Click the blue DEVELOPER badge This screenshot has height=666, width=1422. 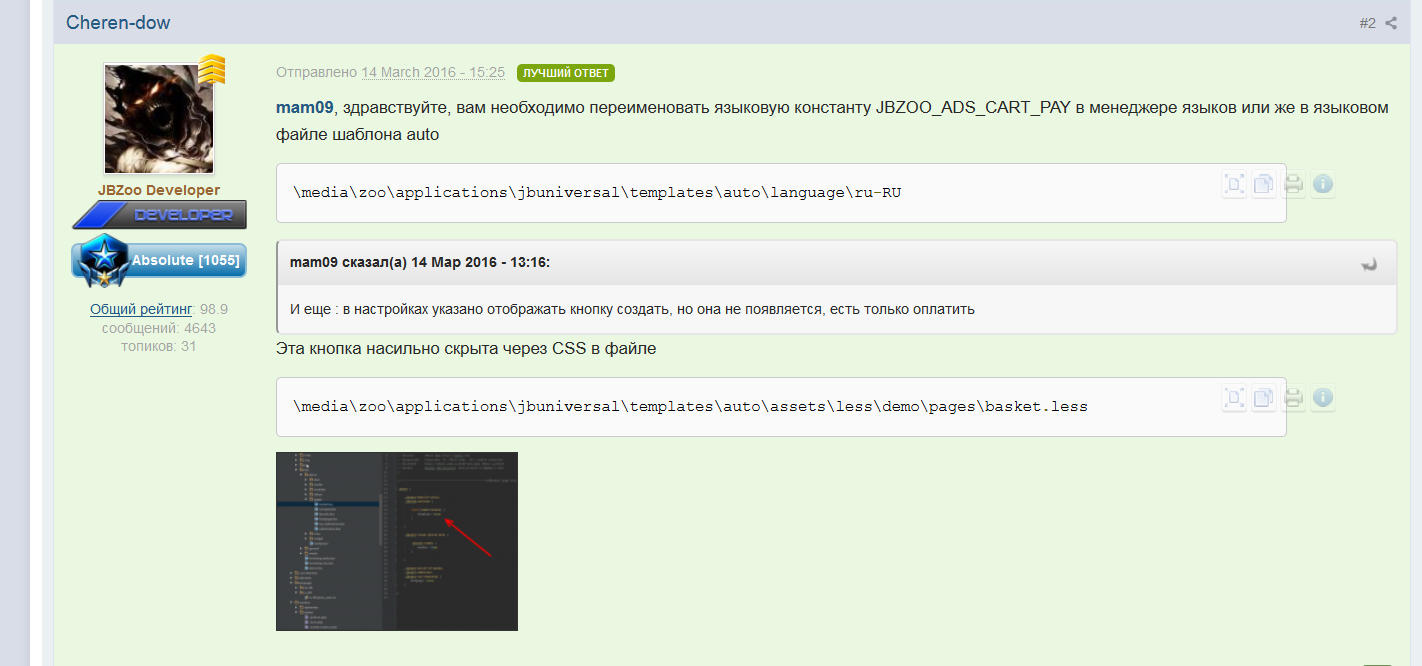click(x=159, y=214)
